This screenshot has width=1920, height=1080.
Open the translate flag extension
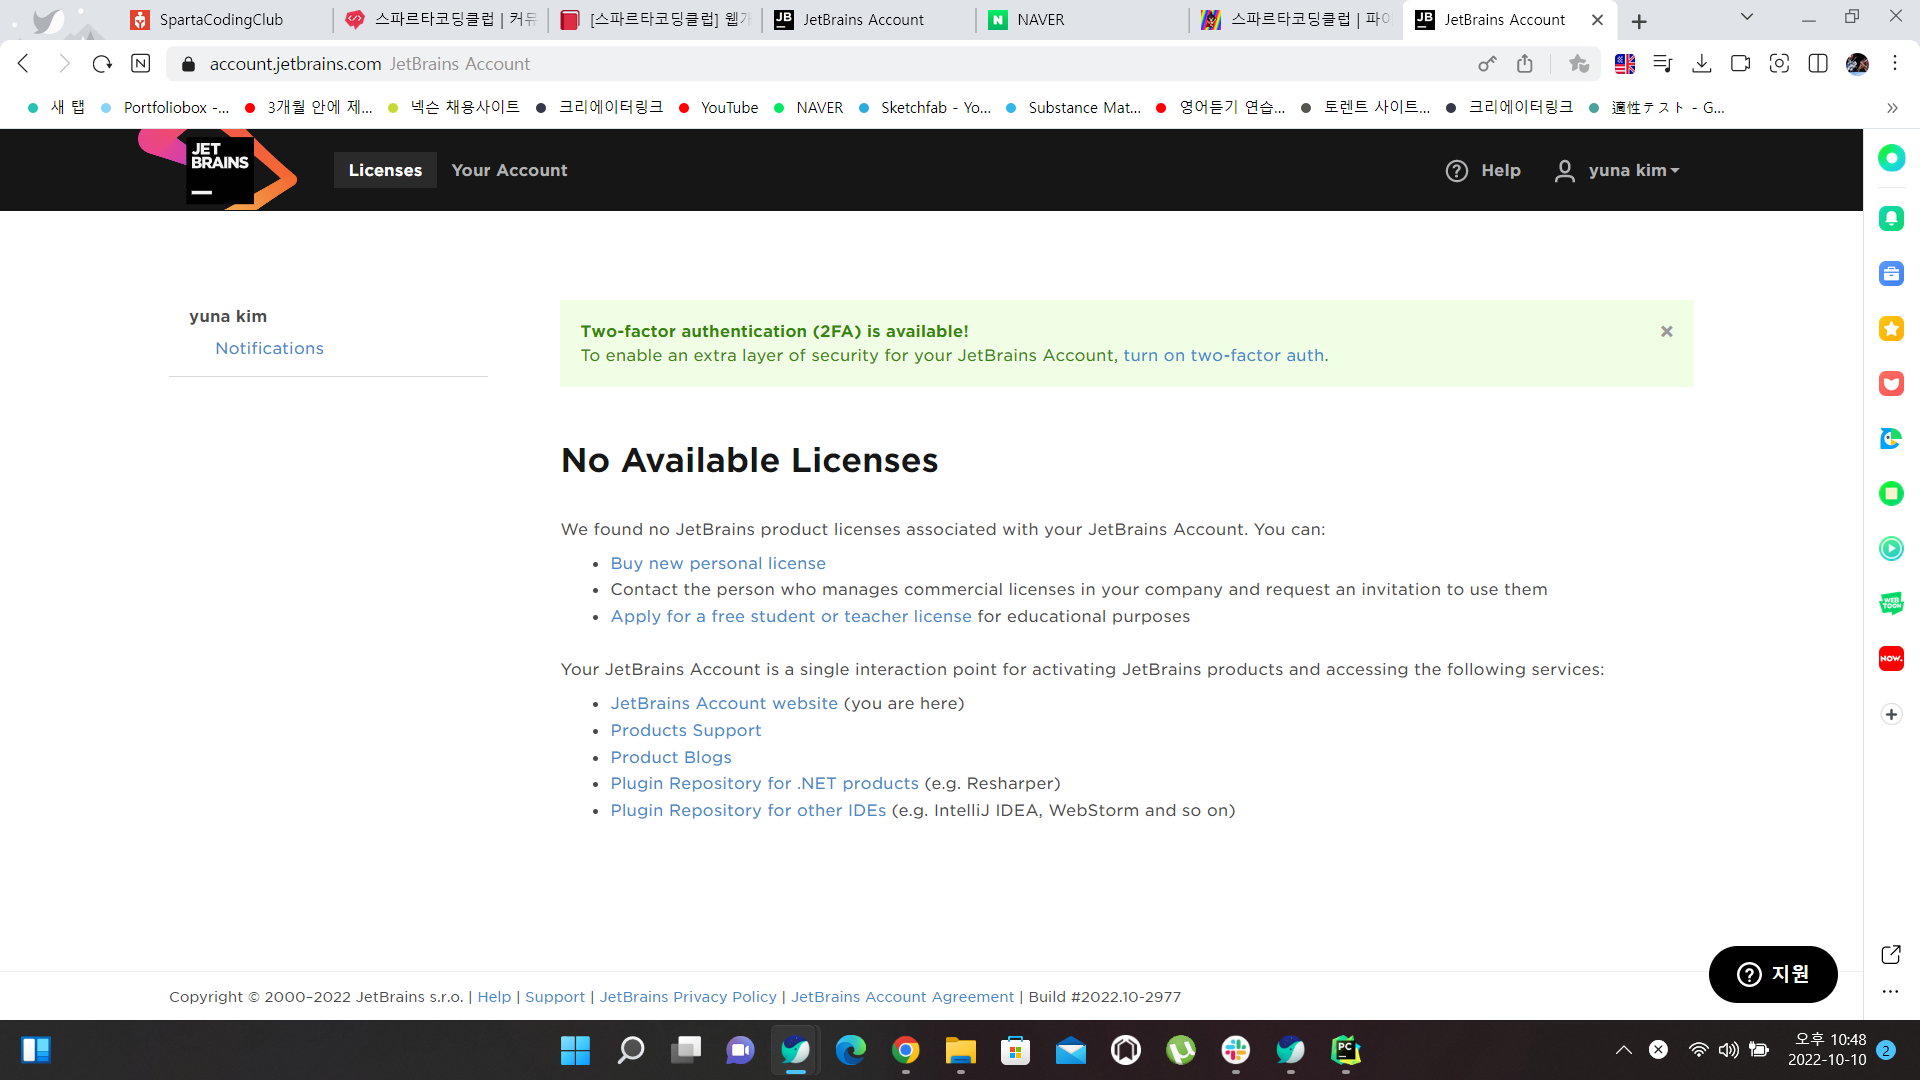[1625, 64]
